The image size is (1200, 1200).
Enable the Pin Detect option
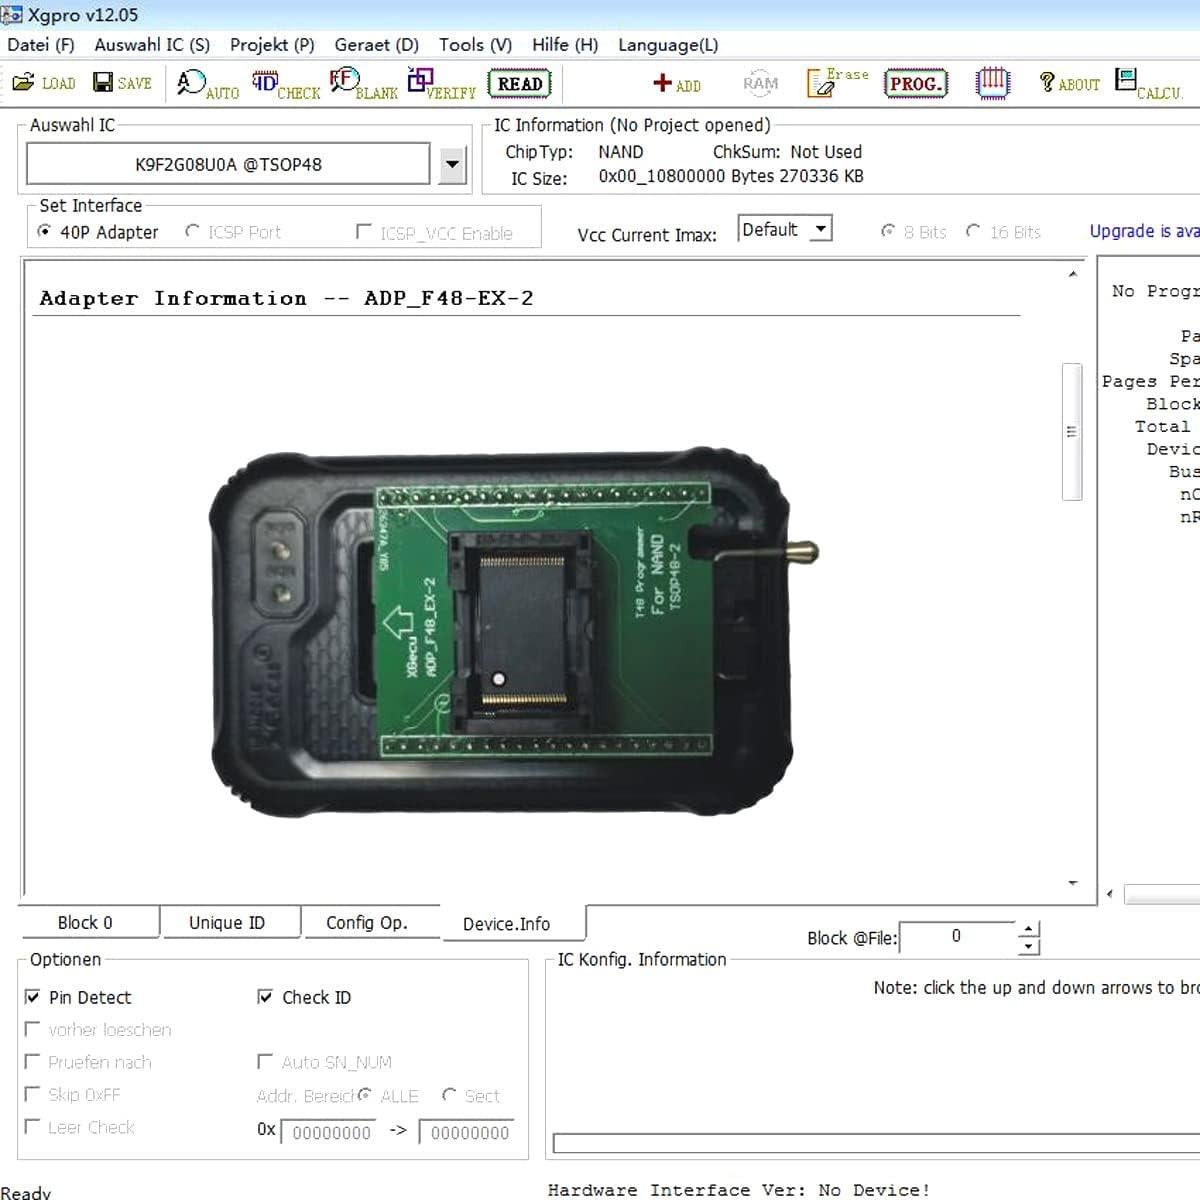click(x=33, y=996)
